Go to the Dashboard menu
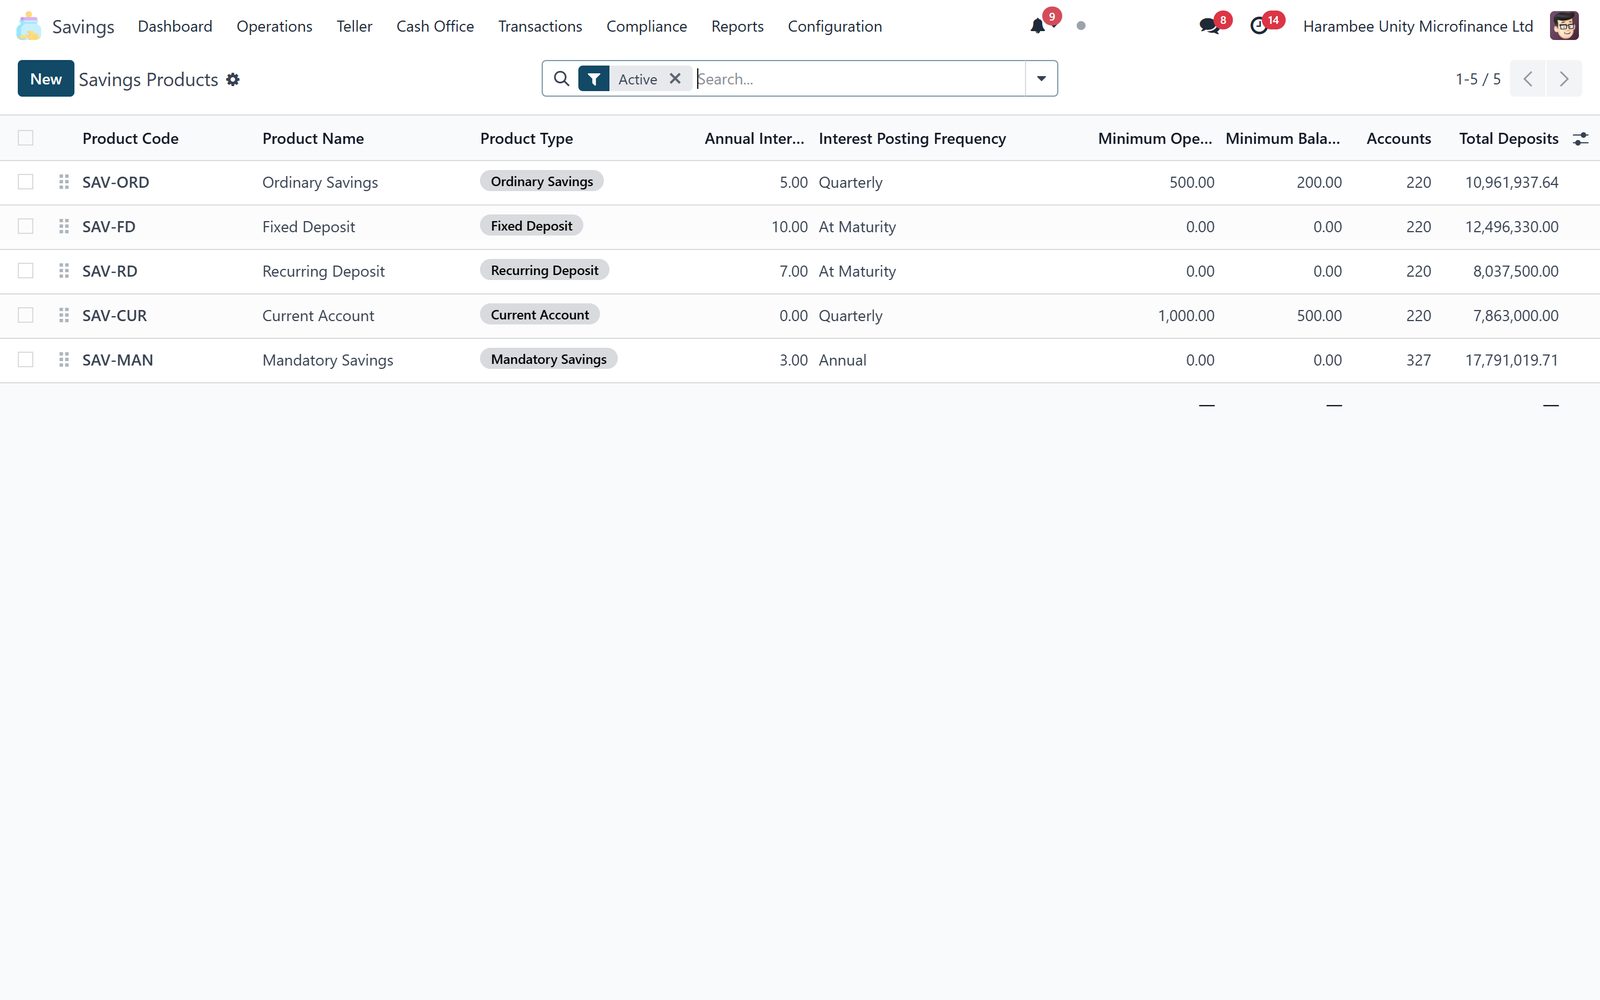 (x=175, y=26)
